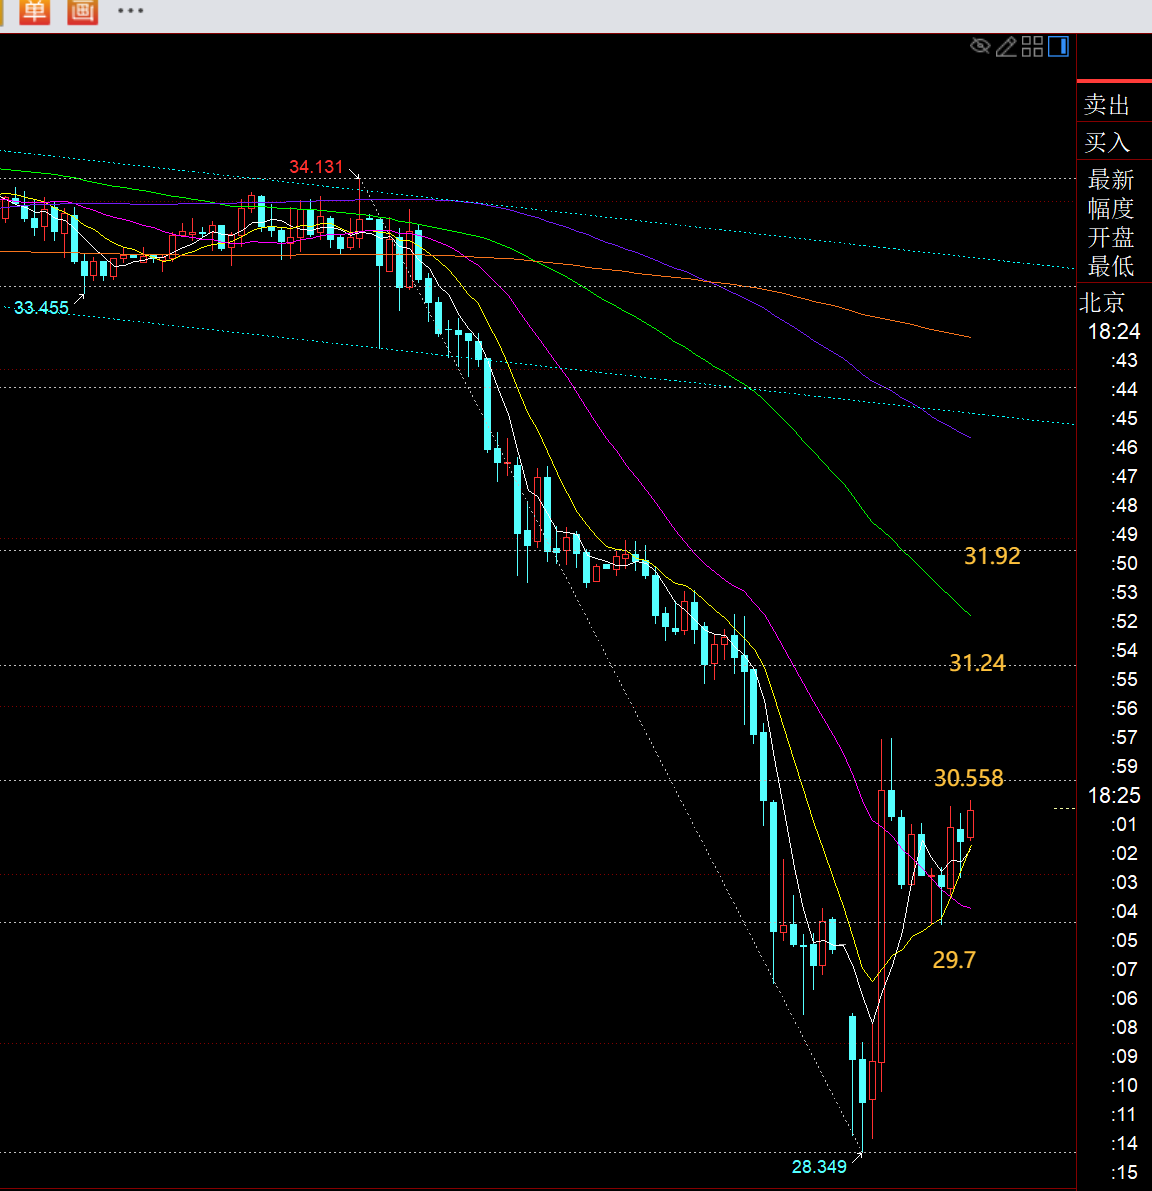Select the 开盘 opening price row

click(1111, 238)
